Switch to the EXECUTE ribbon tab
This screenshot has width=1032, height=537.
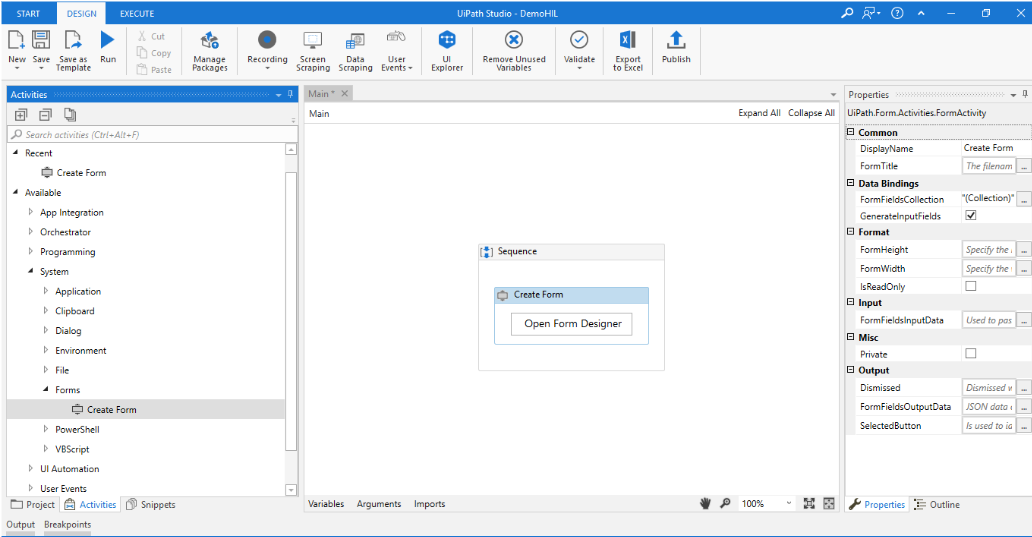[137, 13]
